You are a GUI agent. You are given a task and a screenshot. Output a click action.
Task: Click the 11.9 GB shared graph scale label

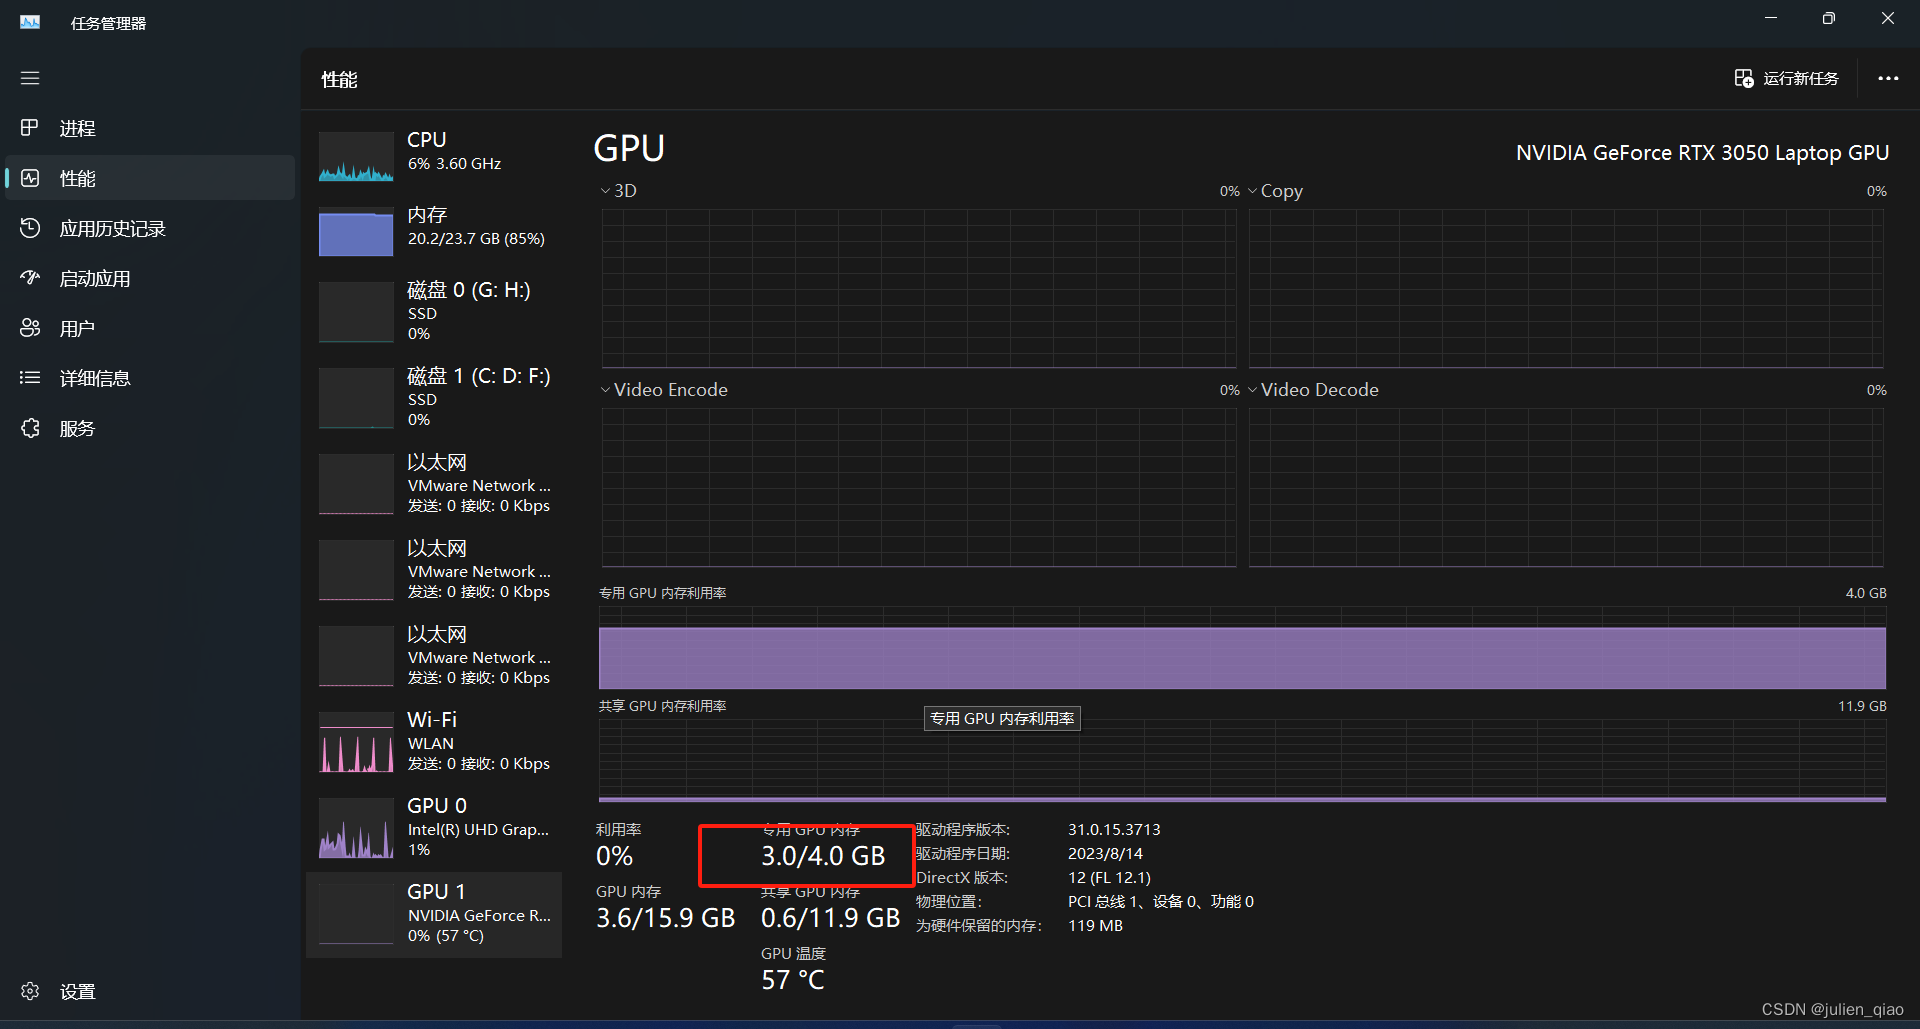[1862, 706]
